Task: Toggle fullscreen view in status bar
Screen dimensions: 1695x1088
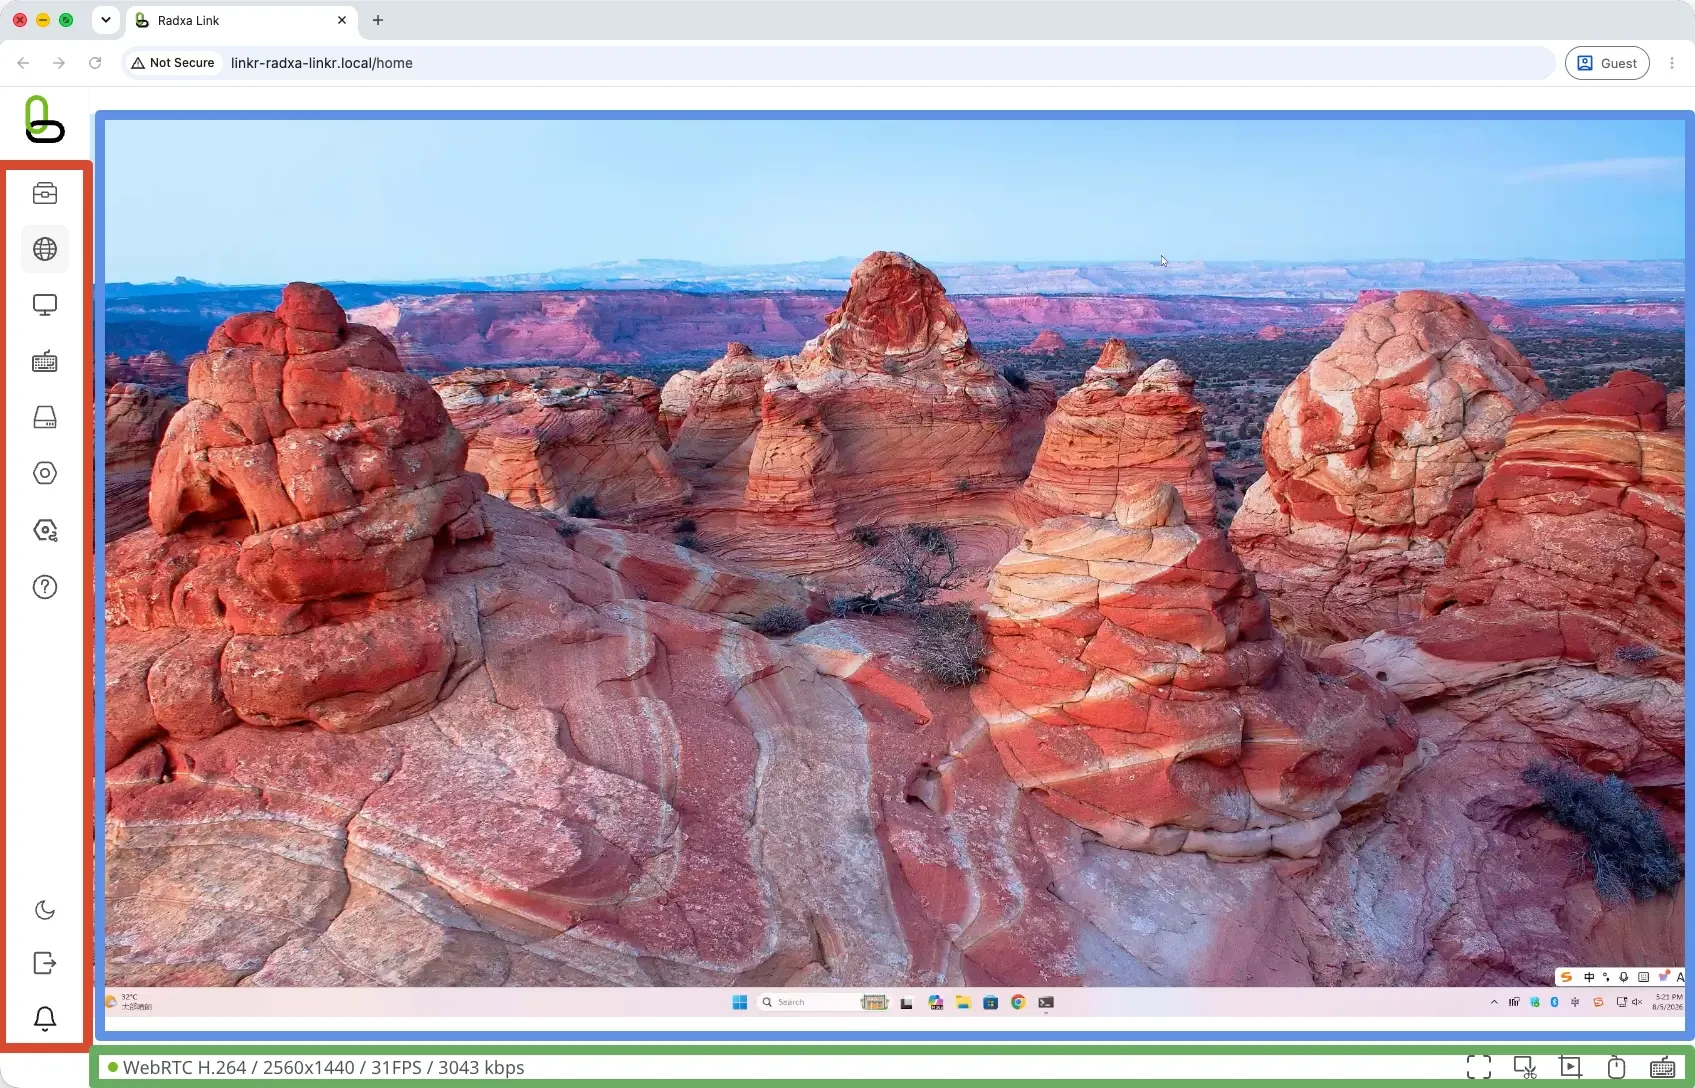Action: tap(1479, 1067)
